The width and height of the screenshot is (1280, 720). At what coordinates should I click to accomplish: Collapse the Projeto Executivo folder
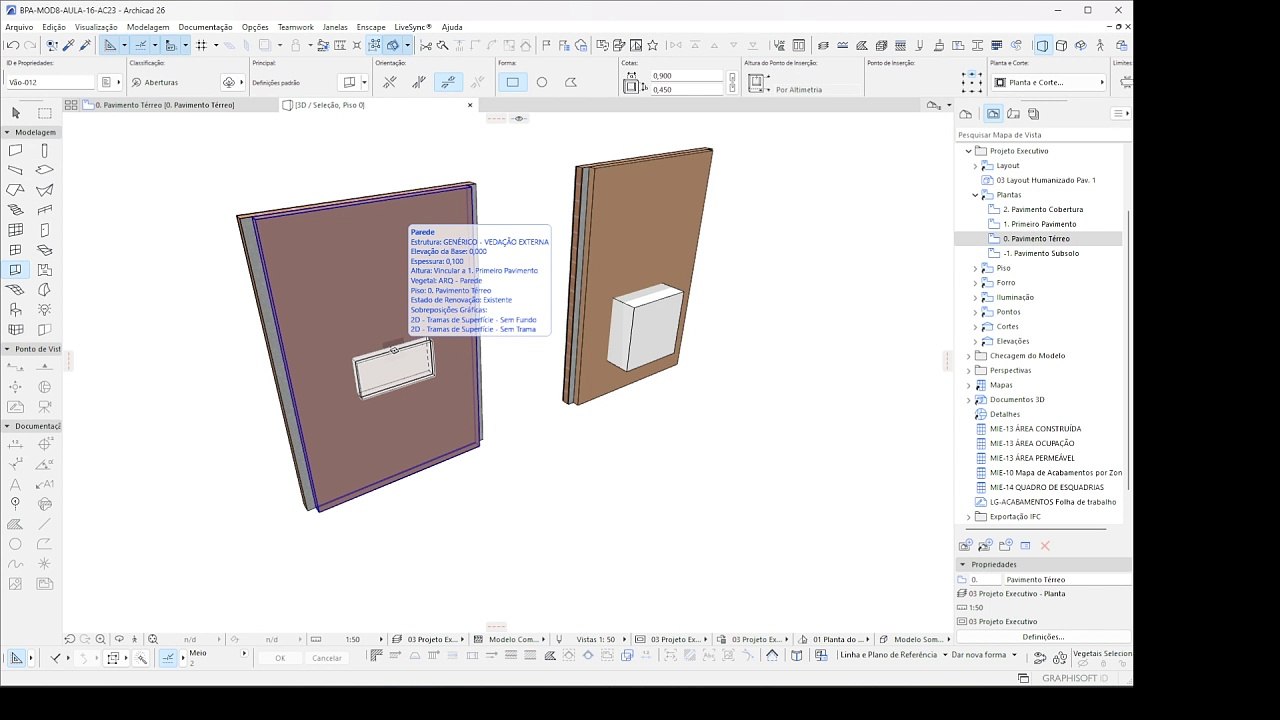(968, 151)
